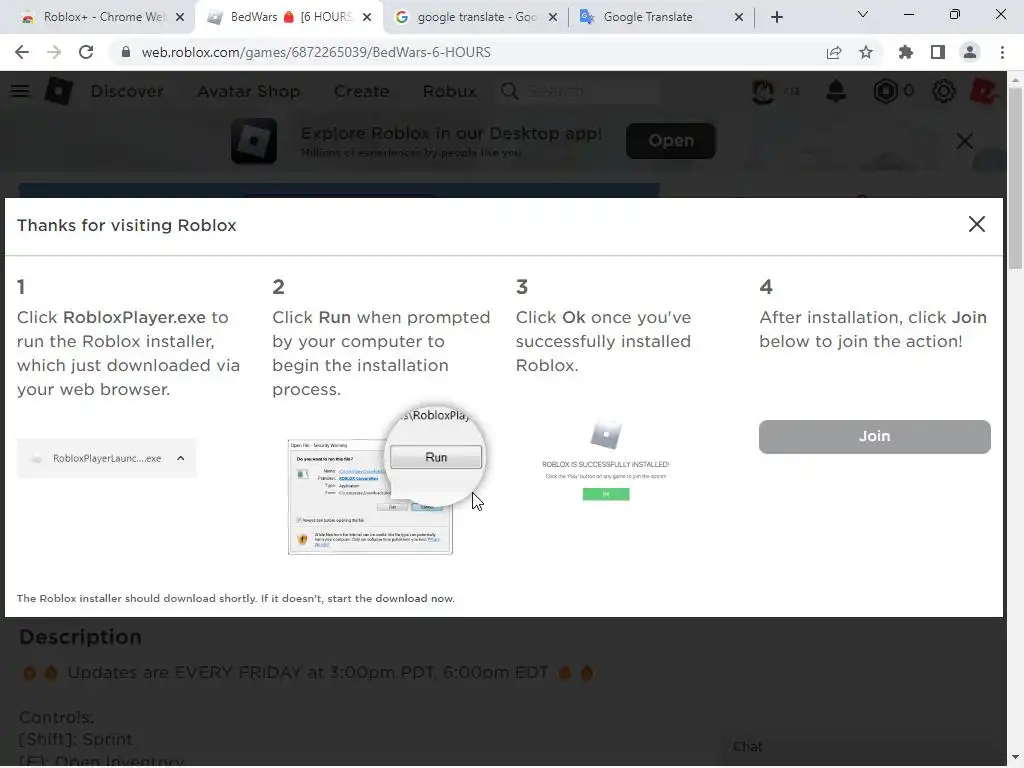This screenshot has width=1024, height=768.
Task: Click the padlock site info icon
Action: tap(126, 52)
